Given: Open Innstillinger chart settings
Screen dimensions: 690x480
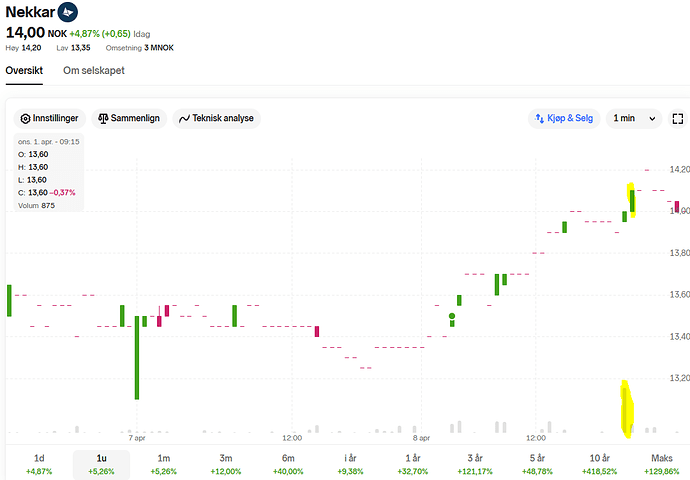Looking at the screenshot, I should tap(50, 118).
